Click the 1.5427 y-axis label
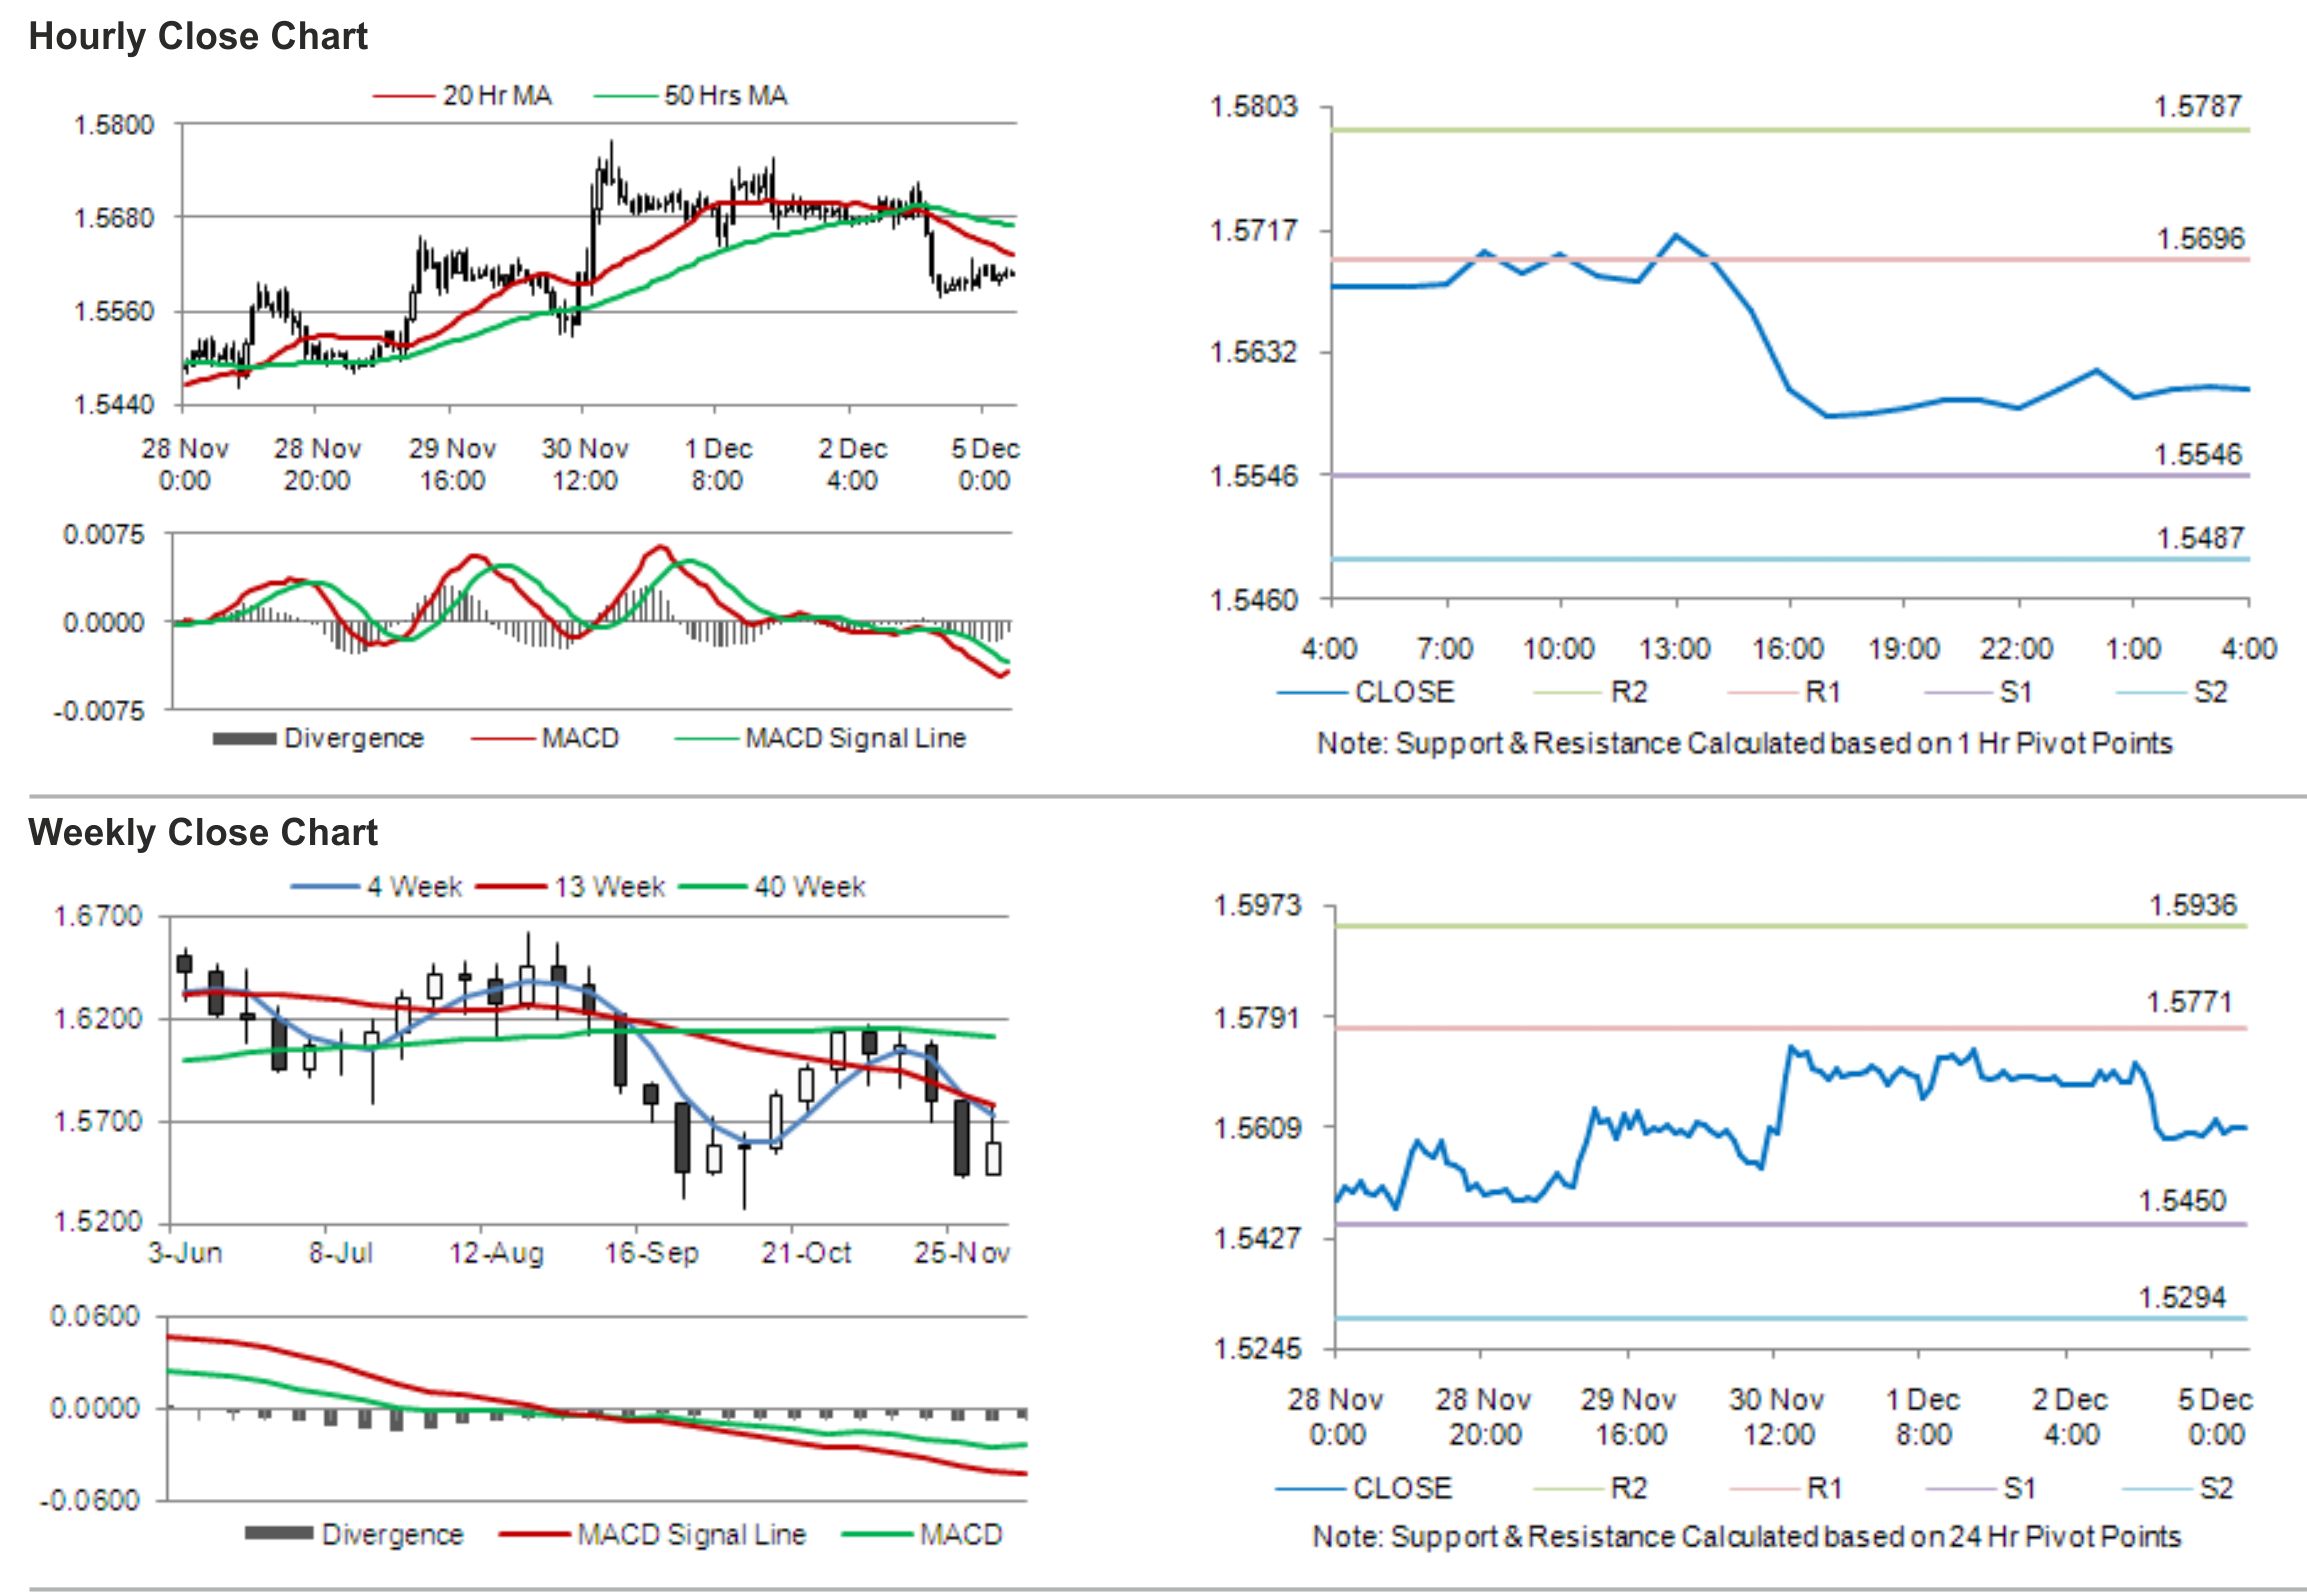The height and width of the screenshot is (1592, 2307). point(1257,1238)
